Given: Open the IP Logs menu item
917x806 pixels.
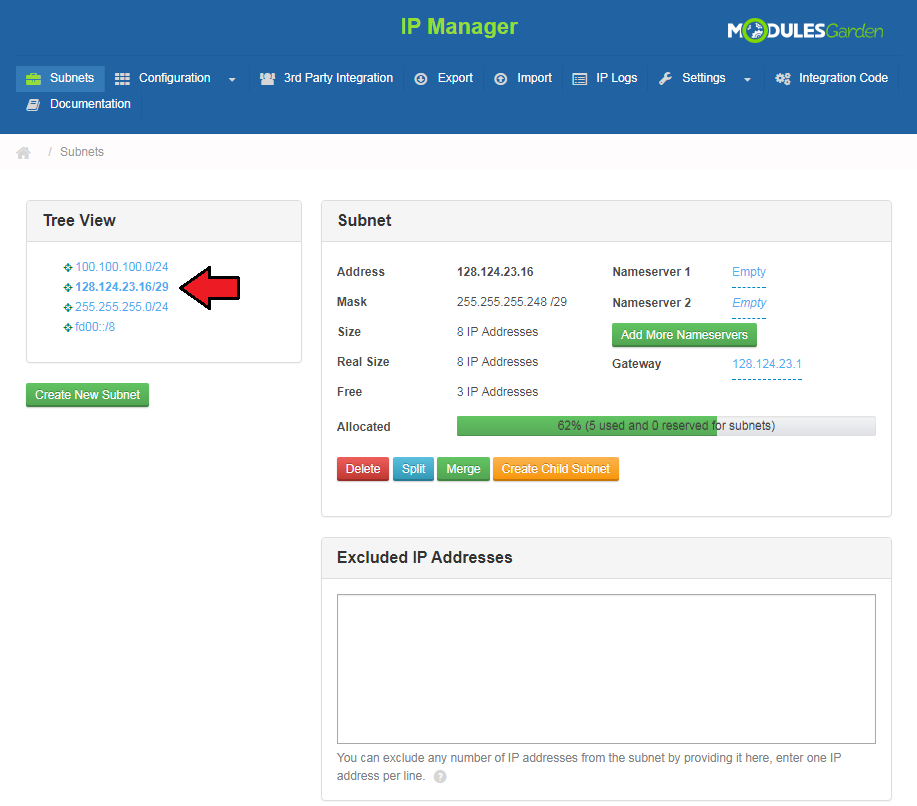Looking at the screenshot, I should (x=605, y=78).
